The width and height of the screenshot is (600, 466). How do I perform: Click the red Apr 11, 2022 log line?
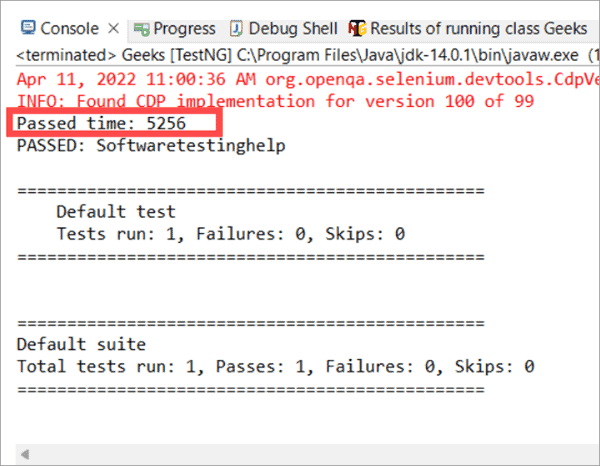click(308, 79)
